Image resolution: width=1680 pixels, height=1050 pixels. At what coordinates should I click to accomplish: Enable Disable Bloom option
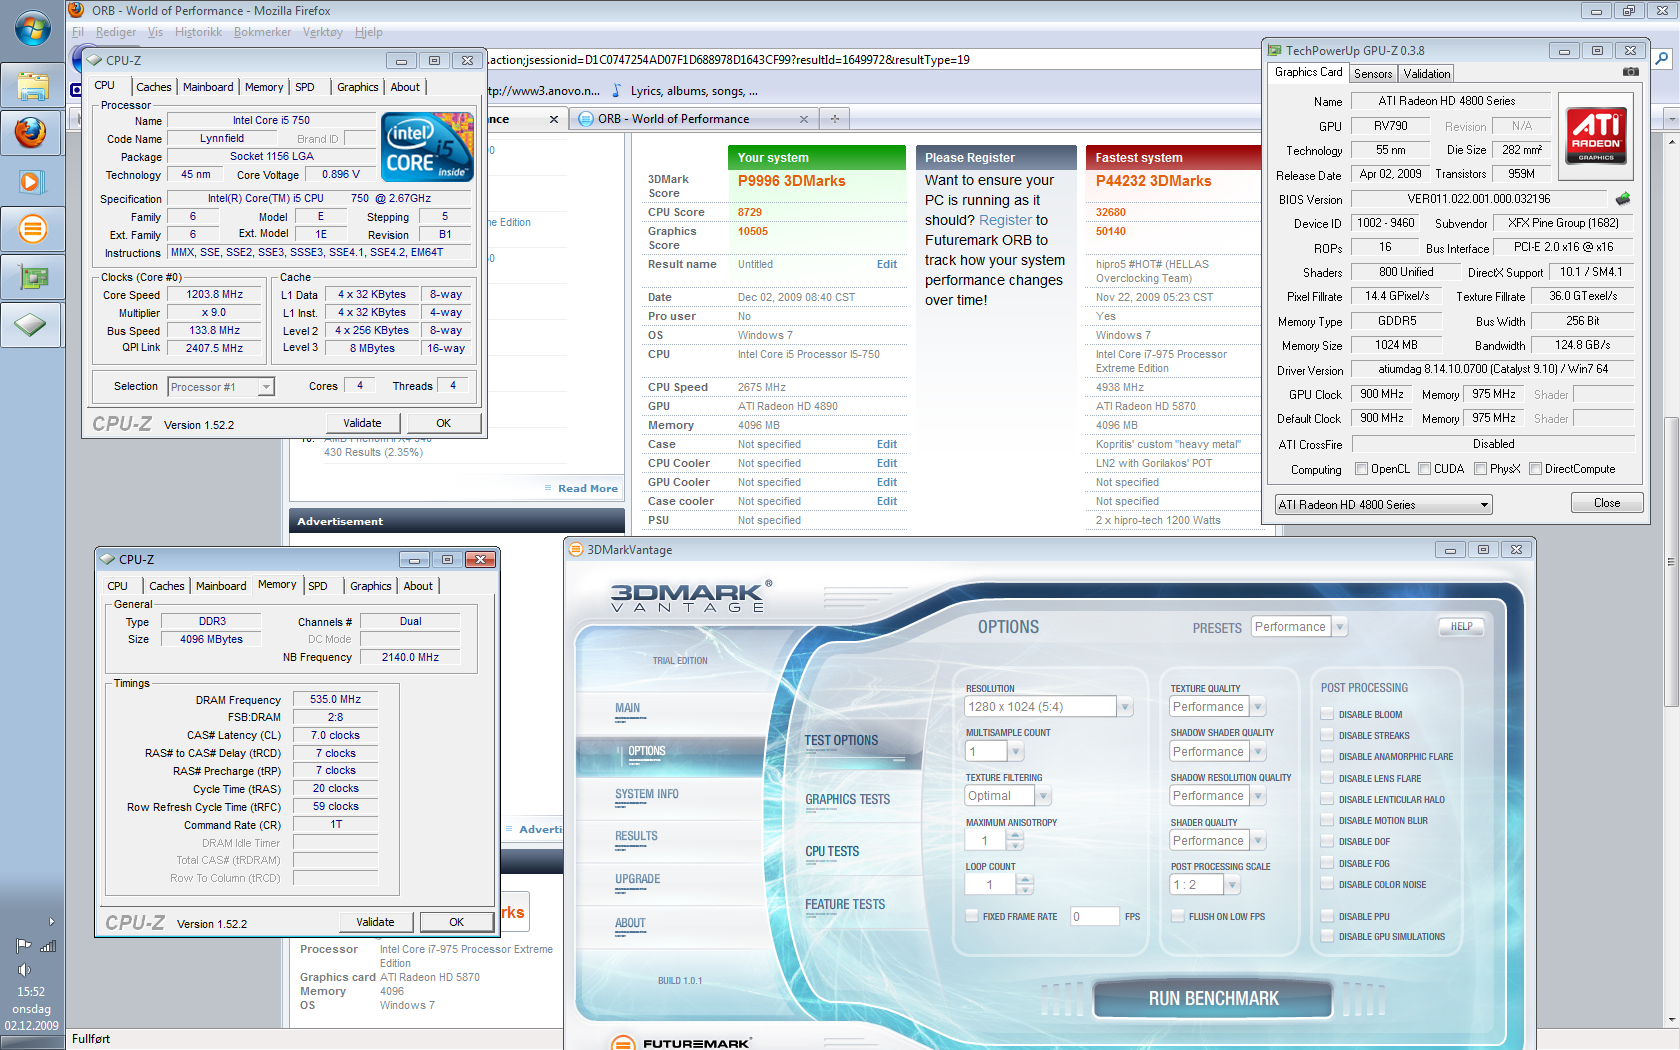1327,714
